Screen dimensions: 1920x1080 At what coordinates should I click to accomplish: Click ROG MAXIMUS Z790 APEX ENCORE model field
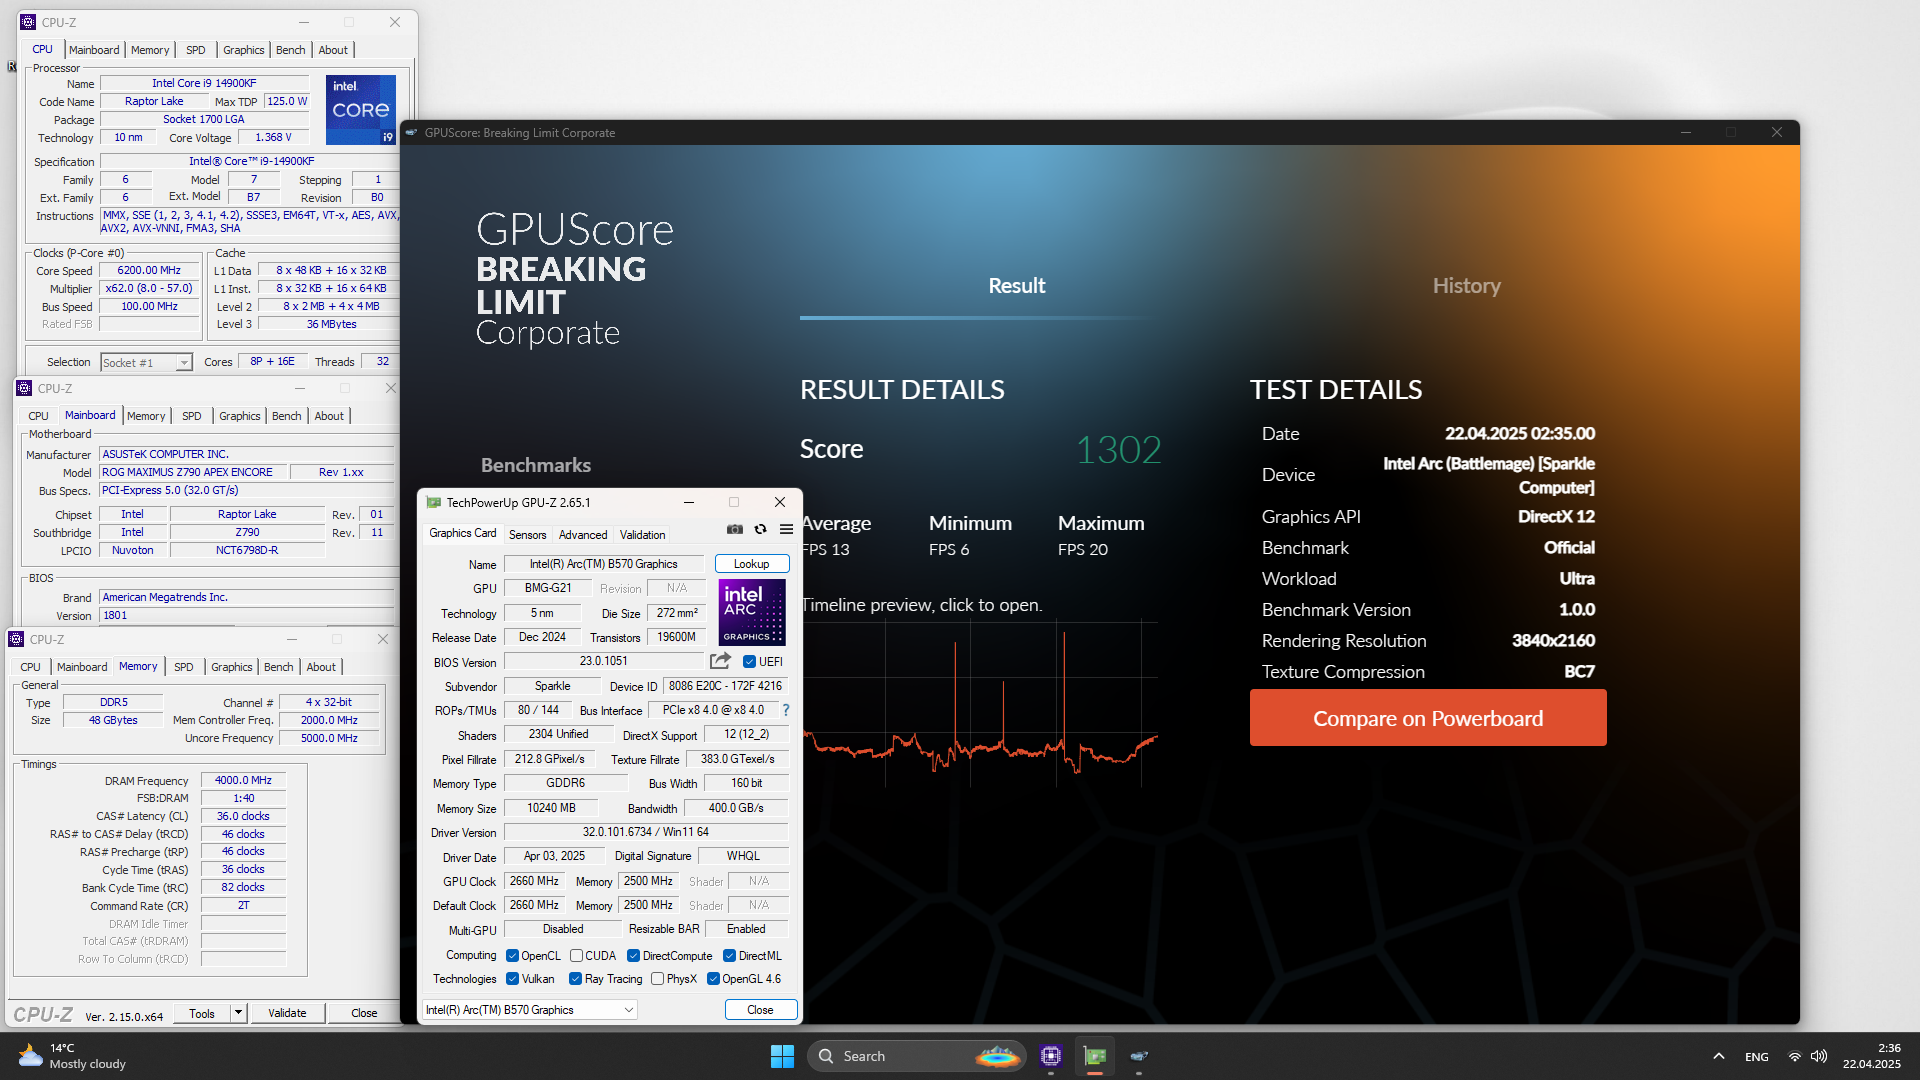tap(194, 472)
